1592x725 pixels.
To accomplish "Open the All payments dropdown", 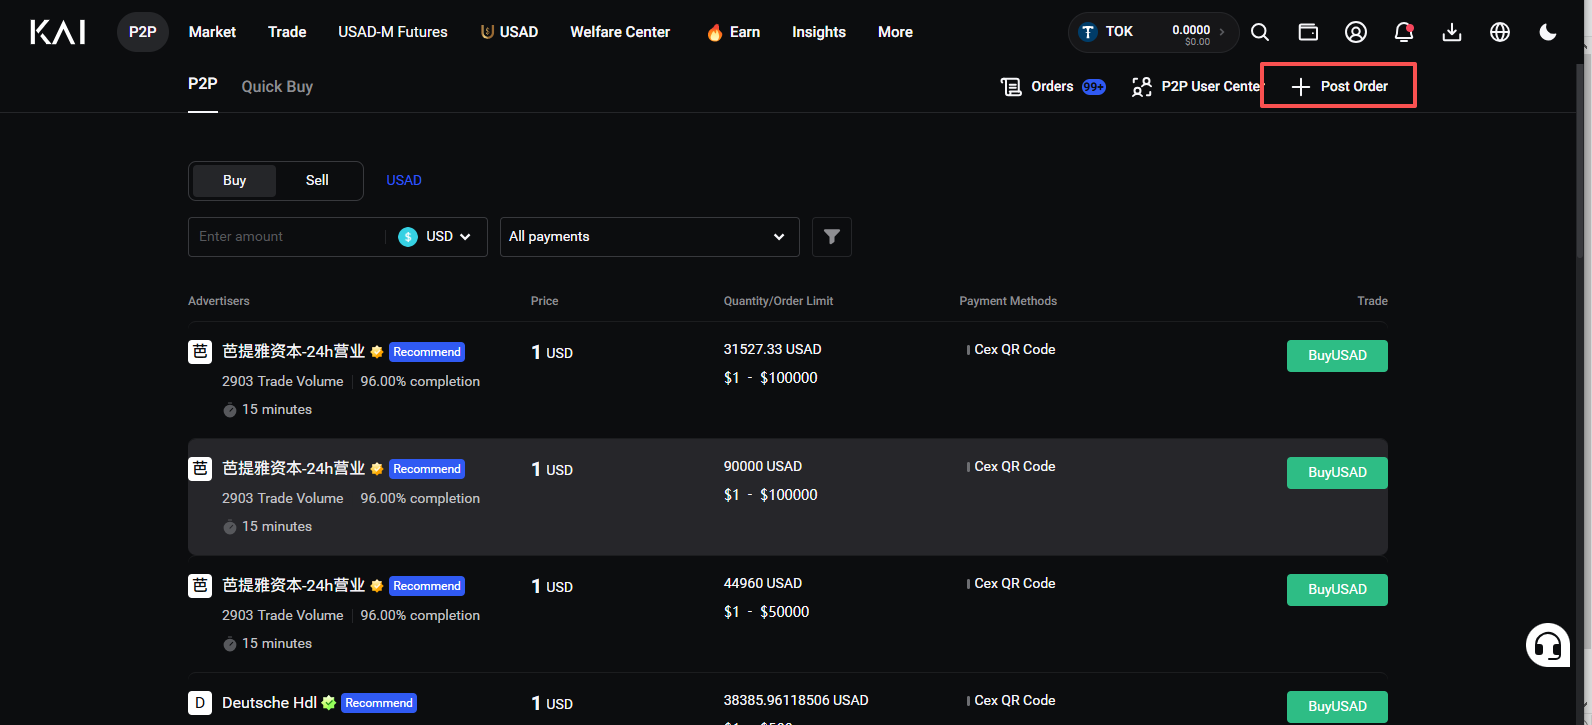I will coord(650,237).
